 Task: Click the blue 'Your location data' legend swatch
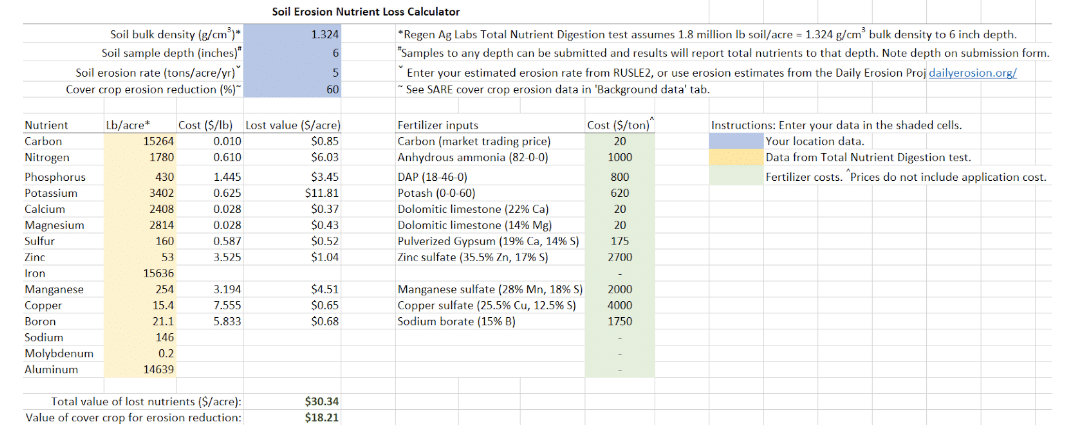pyautogui.click(x=736, y=141)
